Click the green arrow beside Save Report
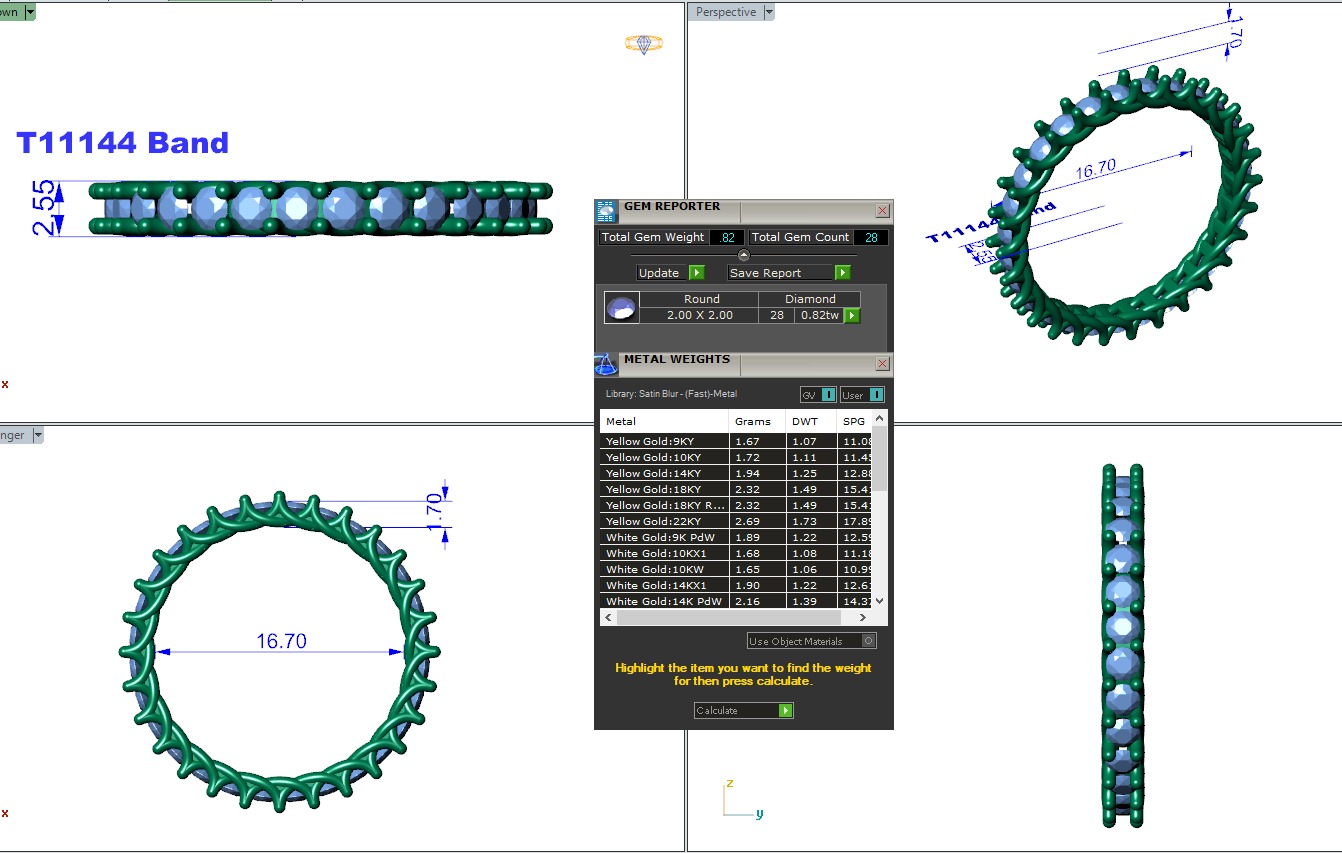The width and height of the screenshot is (1342, 853). point(842,273)
